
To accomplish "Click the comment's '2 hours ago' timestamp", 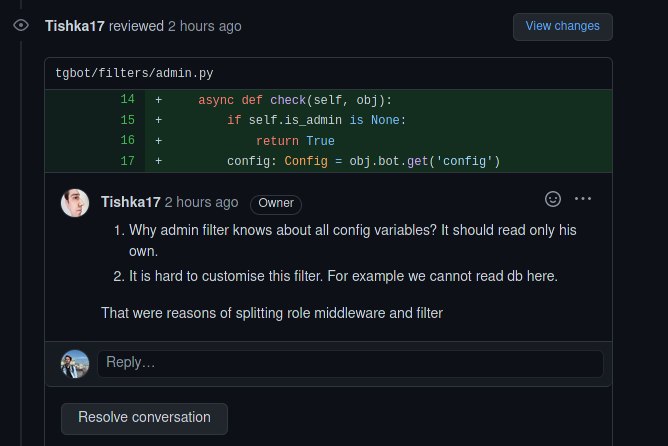I will coord(202,202).
